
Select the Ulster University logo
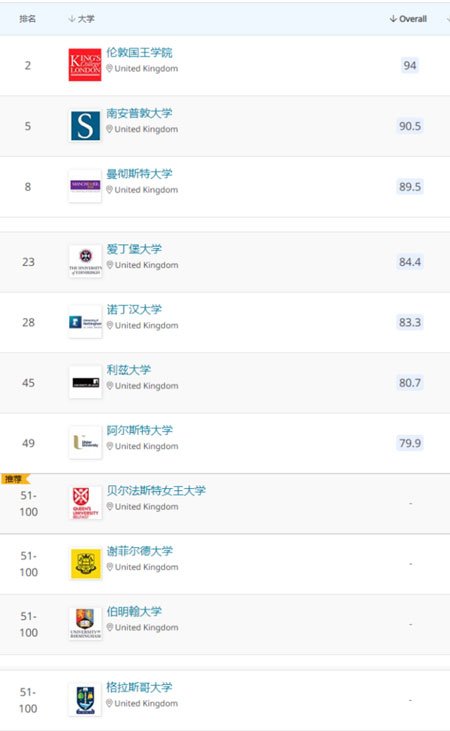(x=85, y=443)
